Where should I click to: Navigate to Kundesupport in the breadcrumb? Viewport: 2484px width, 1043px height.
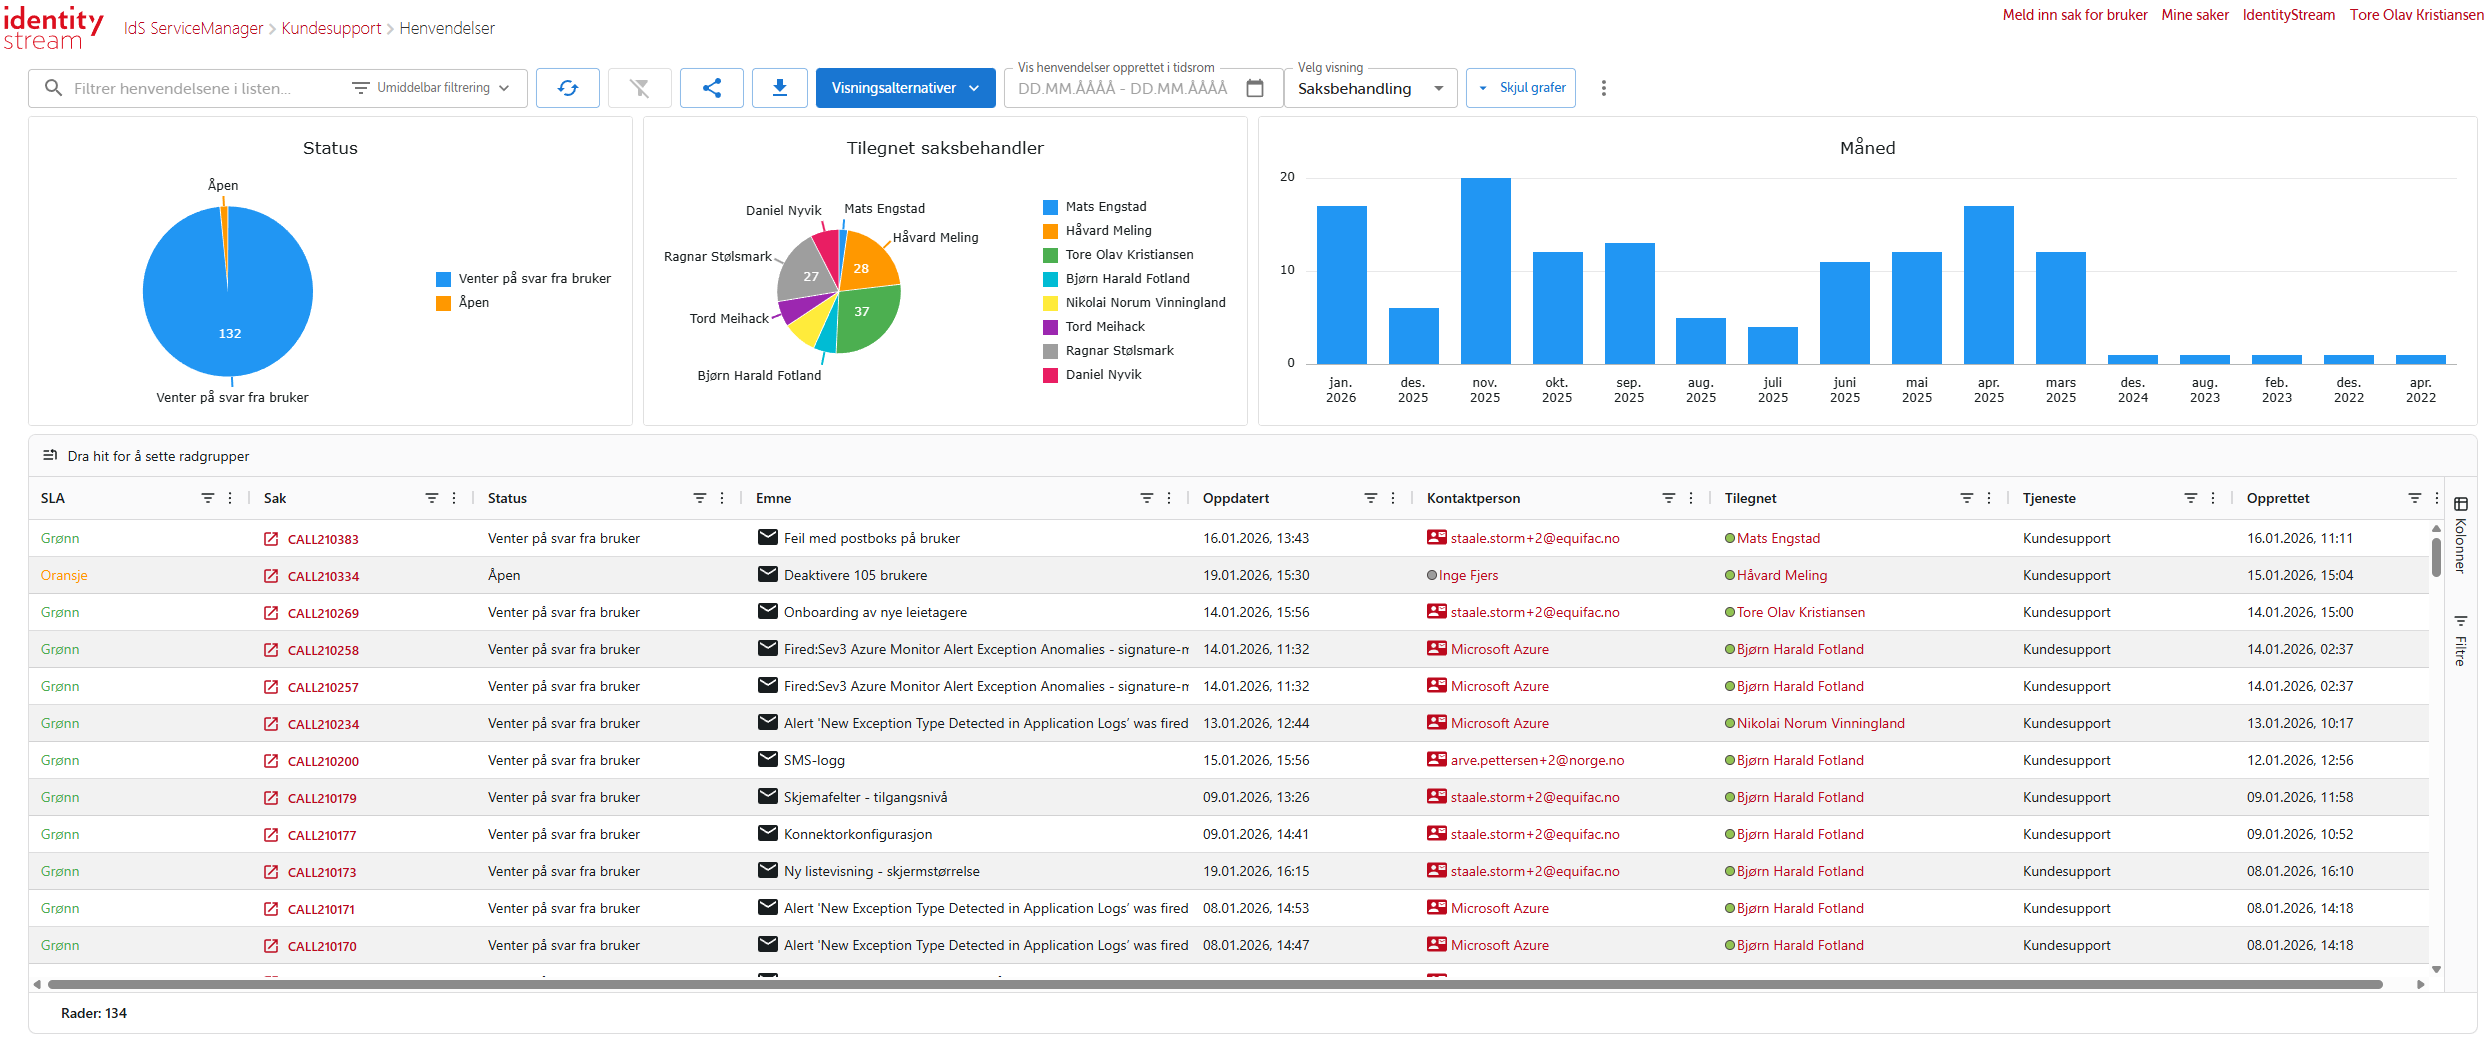[331, 28]
